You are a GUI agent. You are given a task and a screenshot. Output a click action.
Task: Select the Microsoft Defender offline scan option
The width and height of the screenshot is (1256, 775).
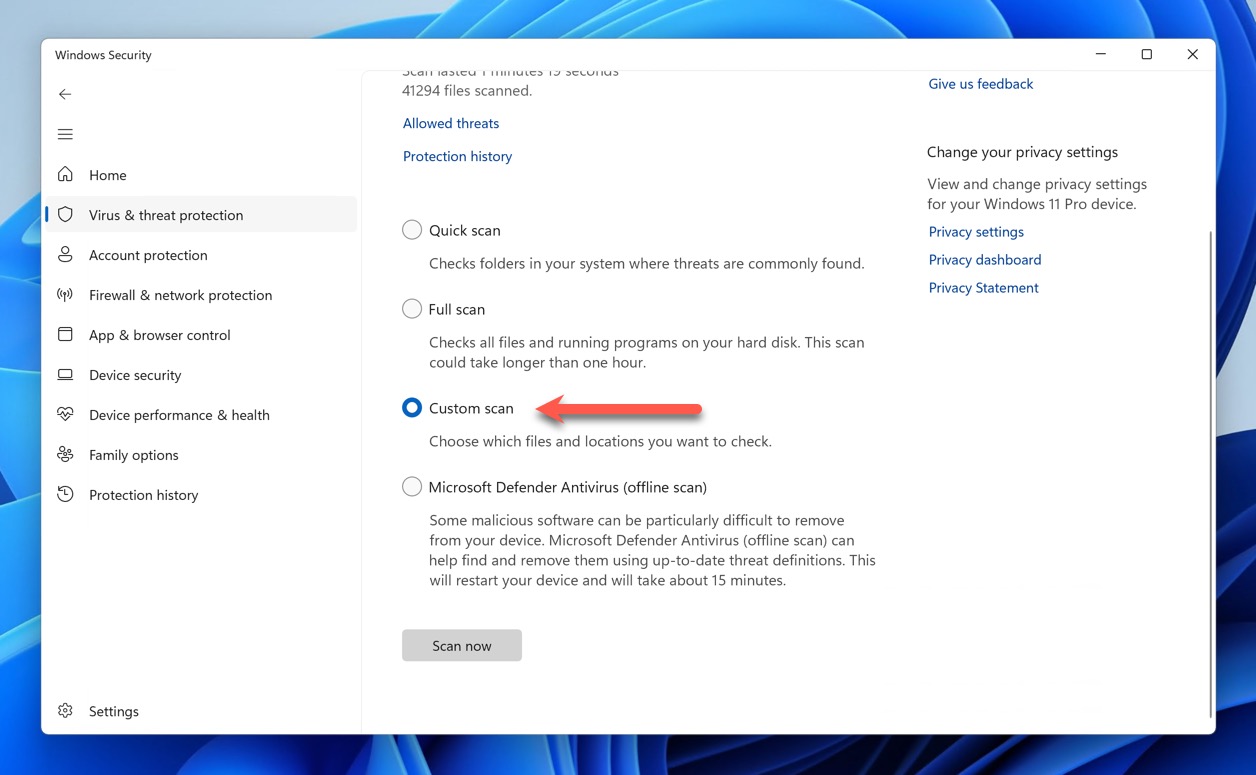tap(412, 487)
